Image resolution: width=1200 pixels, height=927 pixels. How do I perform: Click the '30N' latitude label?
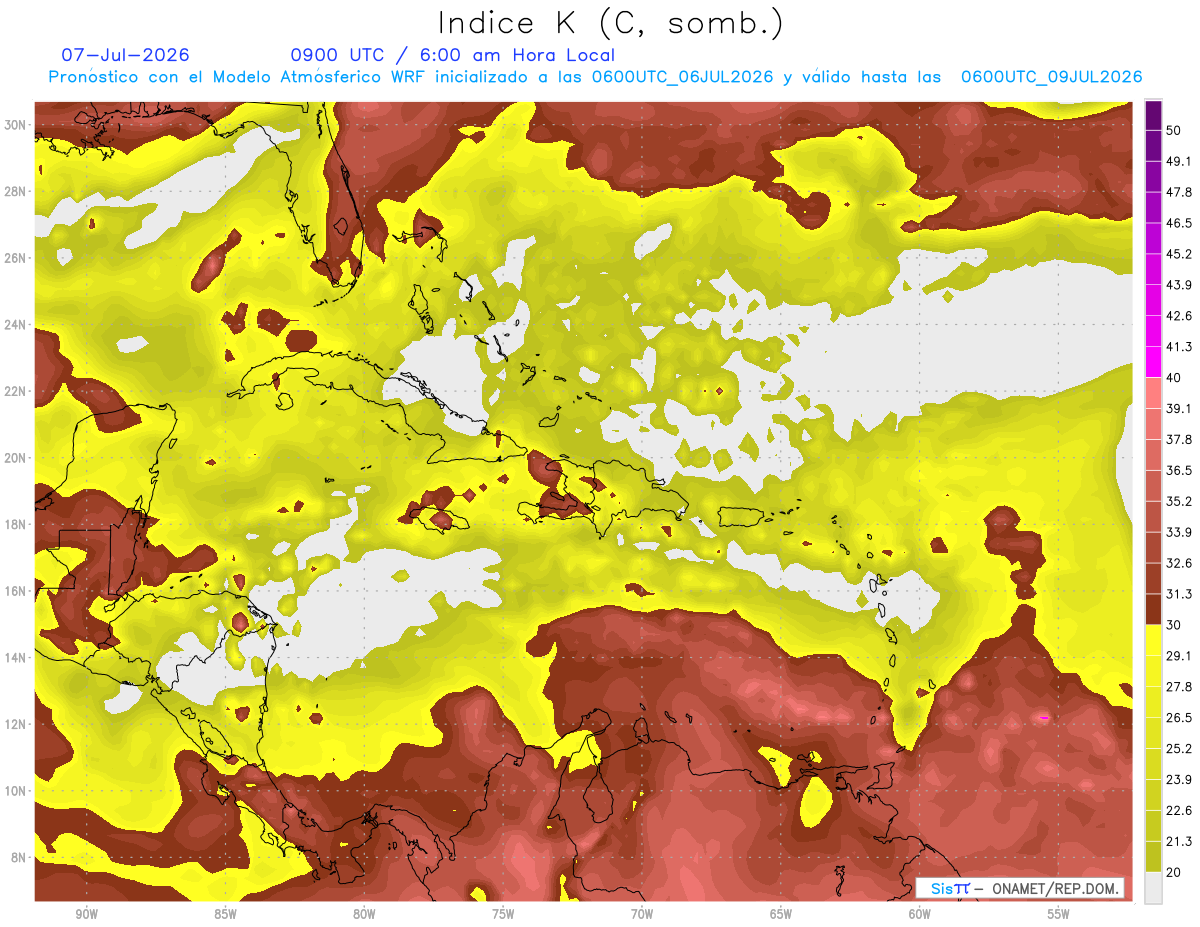click(x=17, y=125)
